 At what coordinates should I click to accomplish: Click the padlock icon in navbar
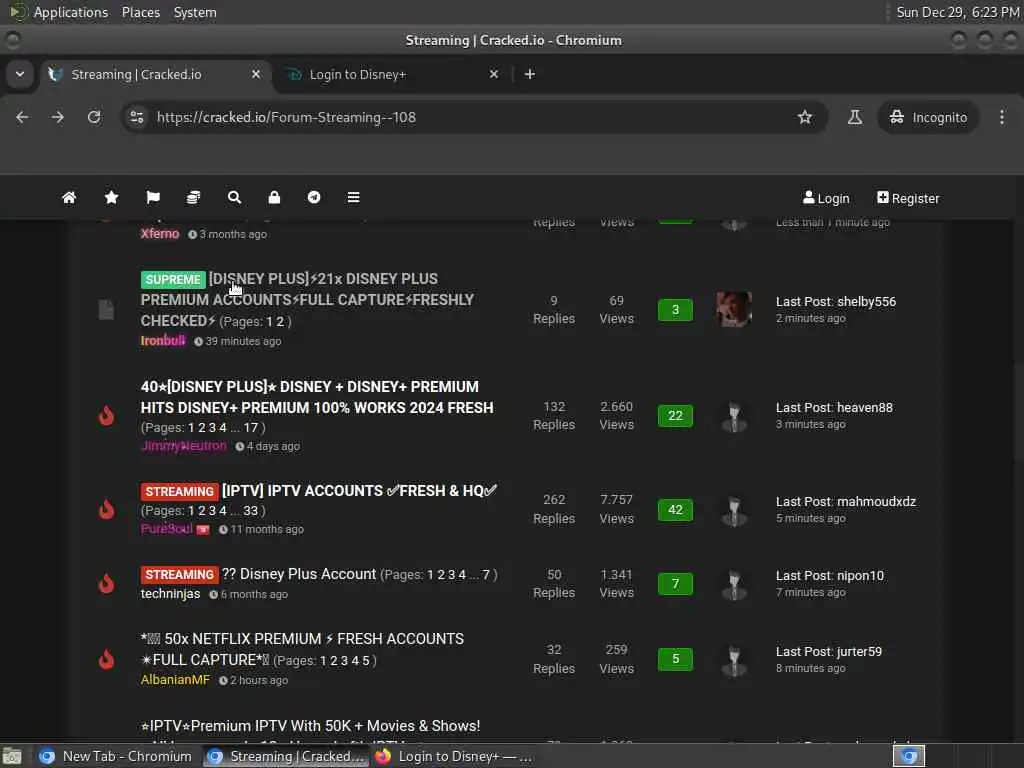[274, 197]
